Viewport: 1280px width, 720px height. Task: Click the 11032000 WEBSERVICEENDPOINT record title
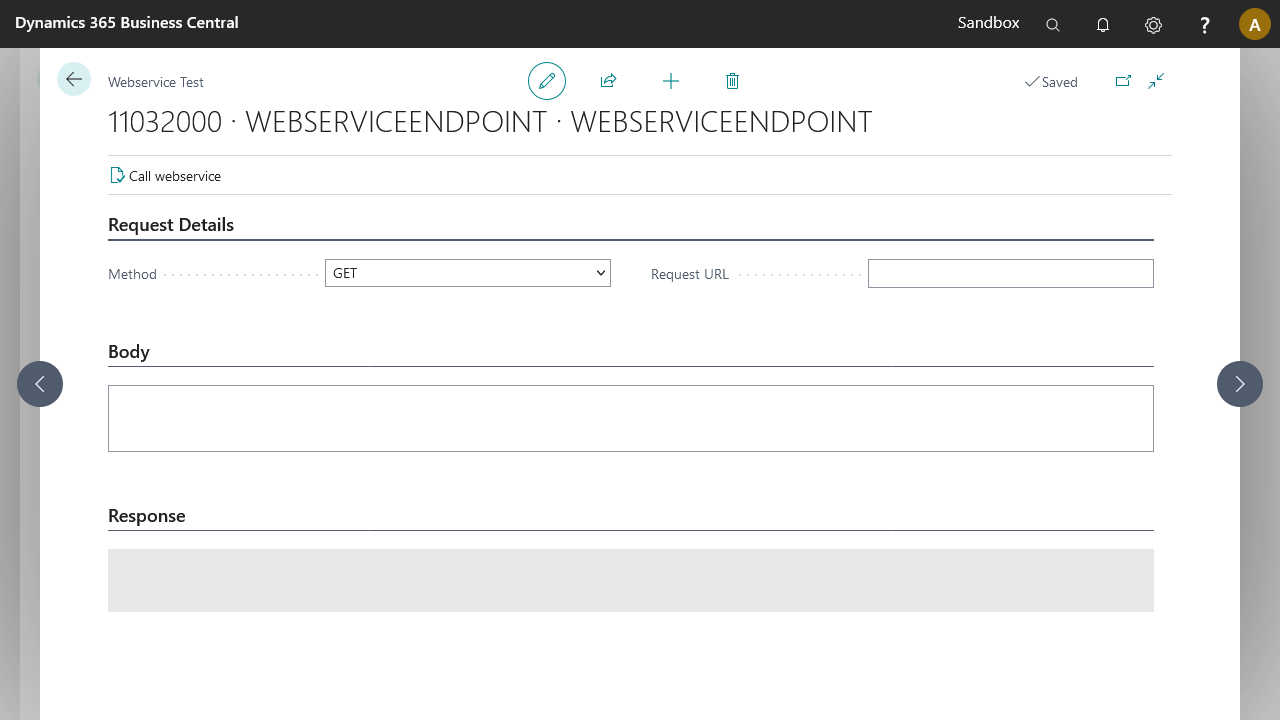490,122
